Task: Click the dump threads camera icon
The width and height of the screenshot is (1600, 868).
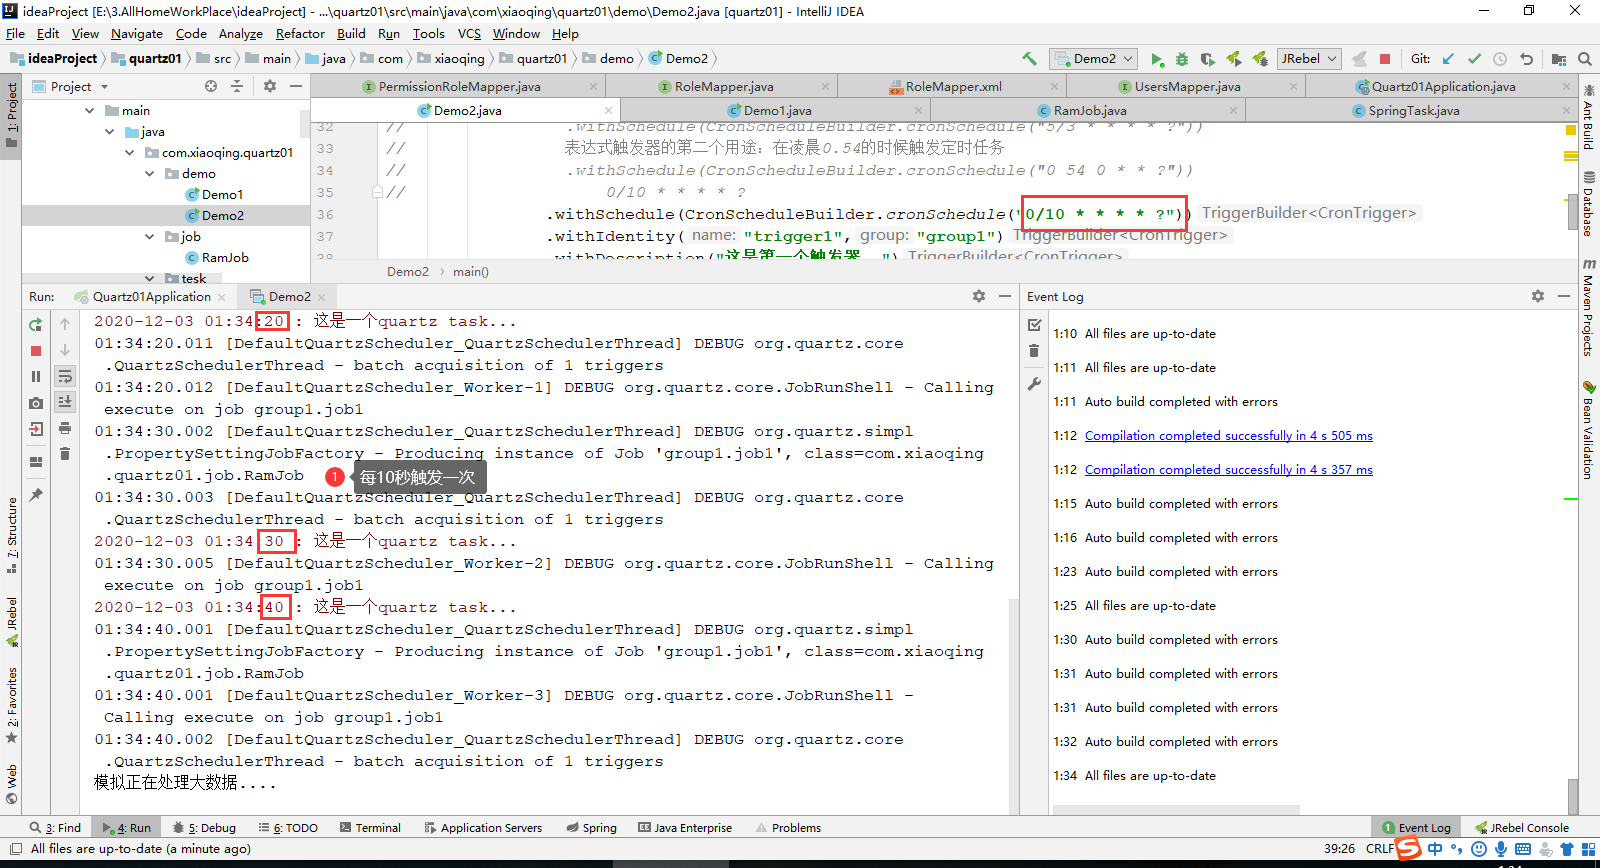Action: pos(36,403)
